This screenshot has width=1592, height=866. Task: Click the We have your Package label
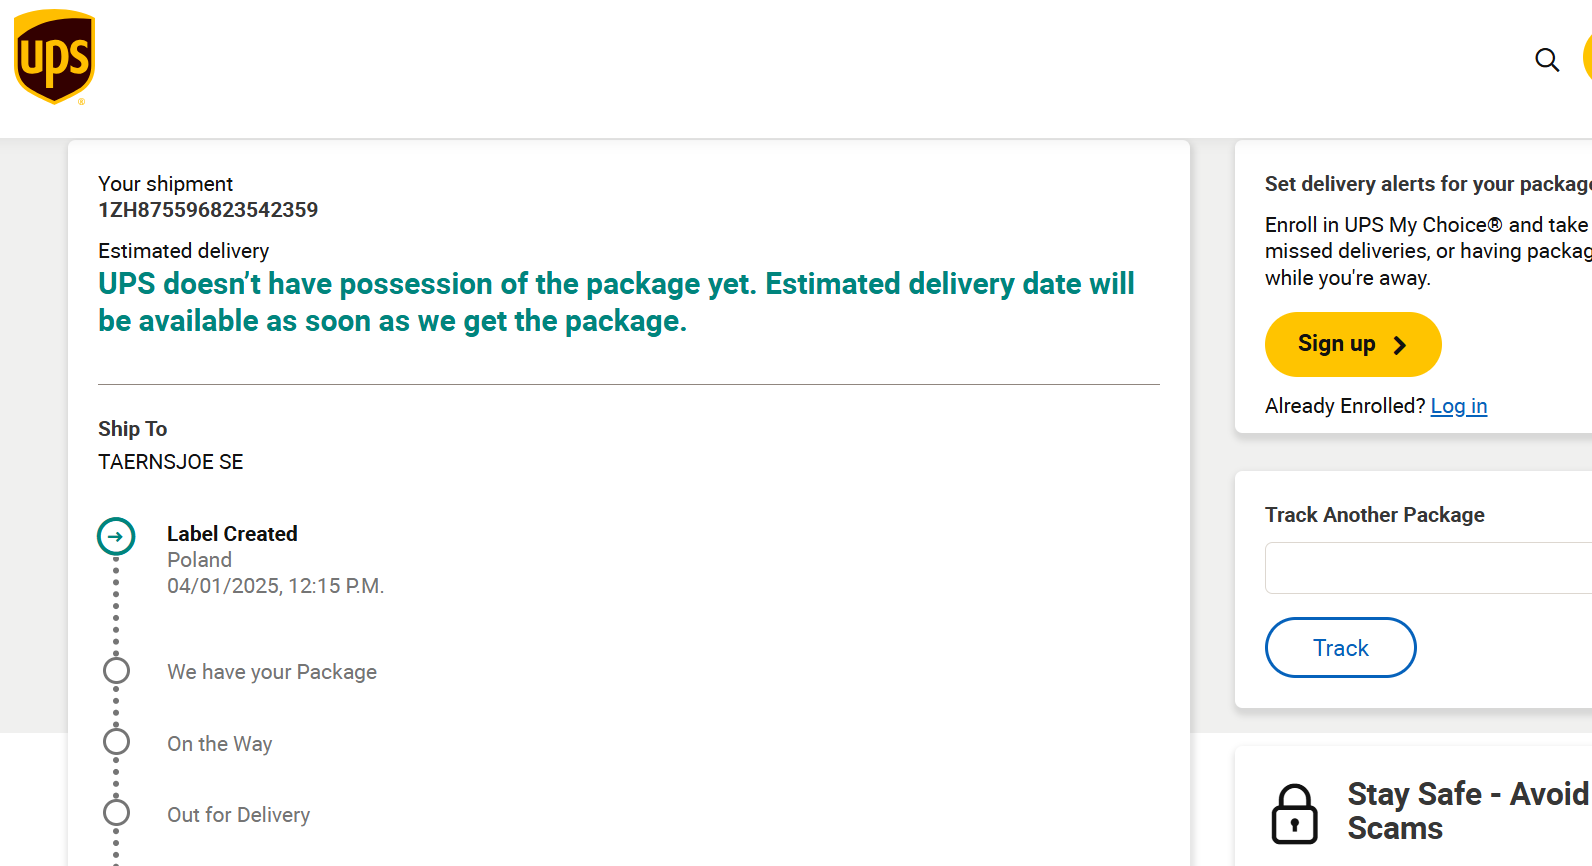click(x=272, y=672)
